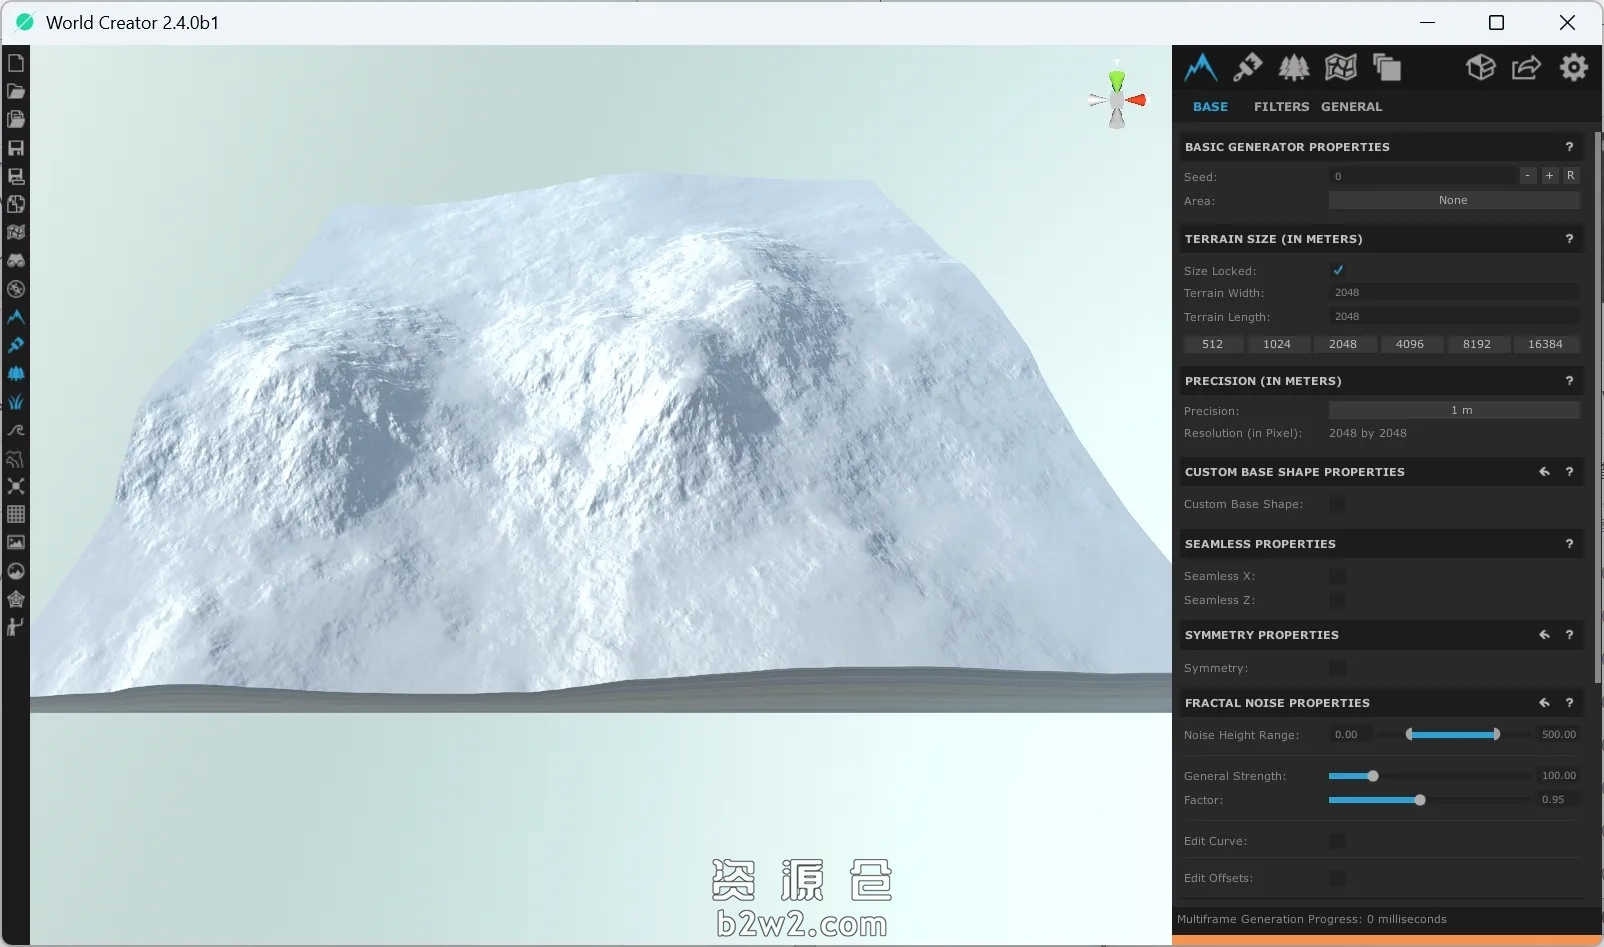
Task: Set terrain size to 4096 preset
Action: [1409, 344]
